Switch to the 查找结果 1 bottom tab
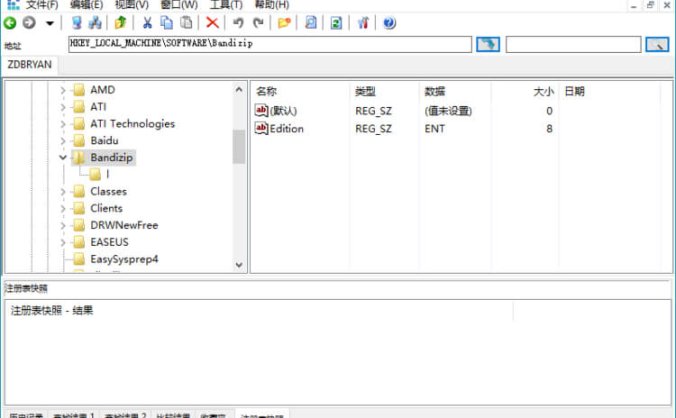676x418 pixels. point(73,415)
